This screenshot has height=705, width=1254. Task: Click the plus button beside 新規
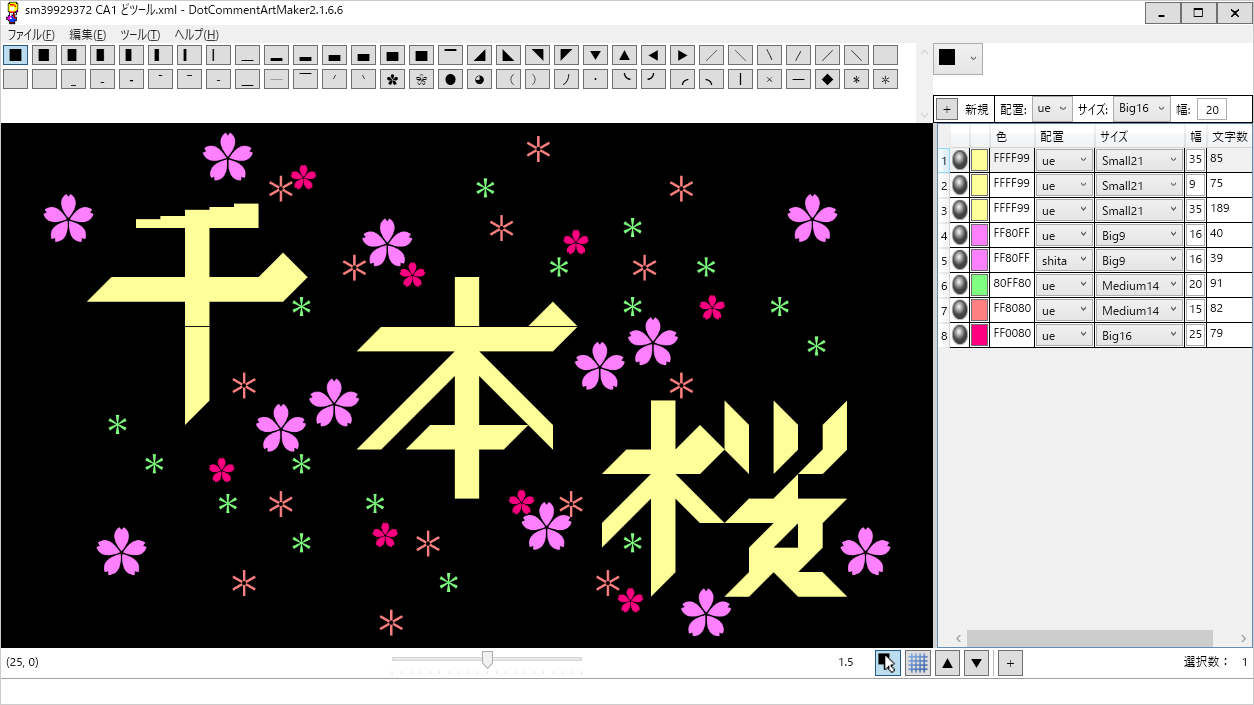tap(947, 108)
